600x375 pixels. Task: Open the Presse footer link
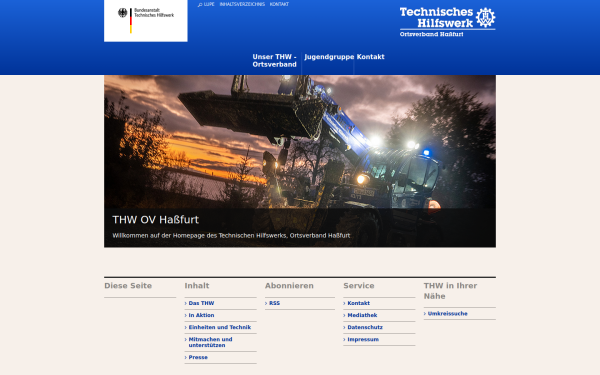coord(198,357)
